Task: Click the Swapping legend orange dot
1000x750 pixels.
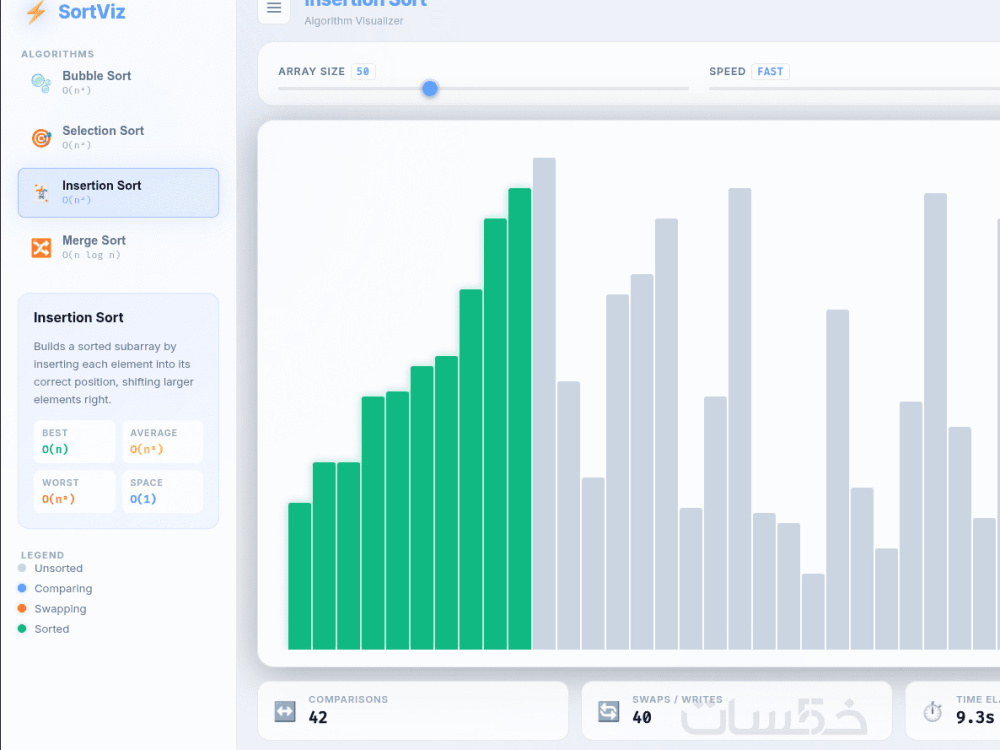Action: tap(22, 608)
